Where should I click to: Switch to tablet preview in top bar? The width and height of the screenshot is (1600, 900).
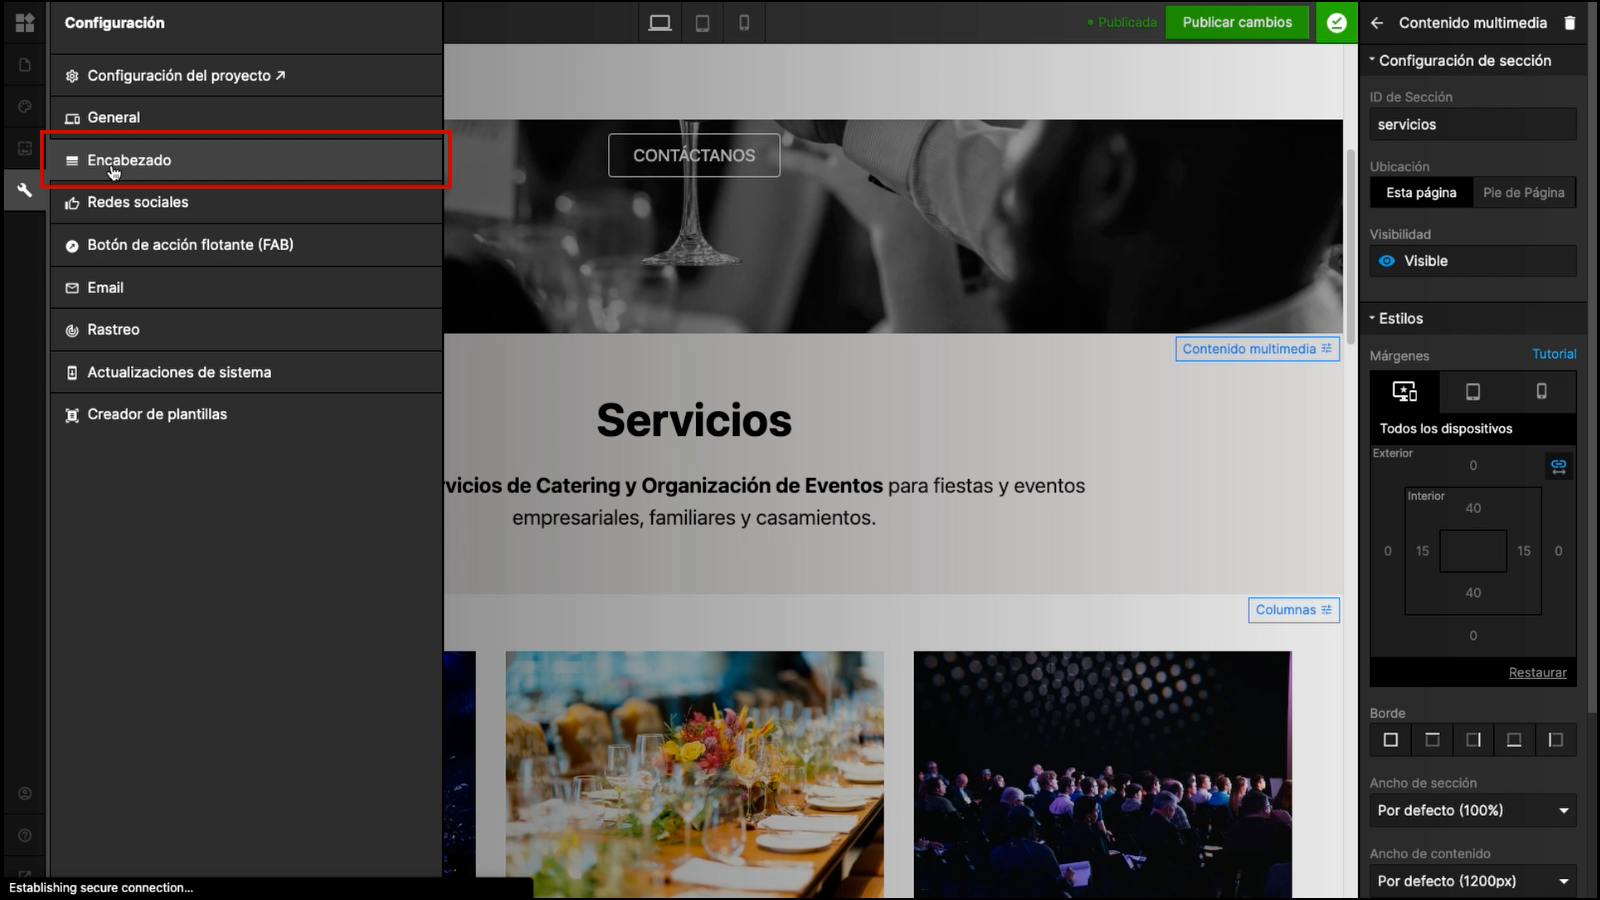coord(703,22)
